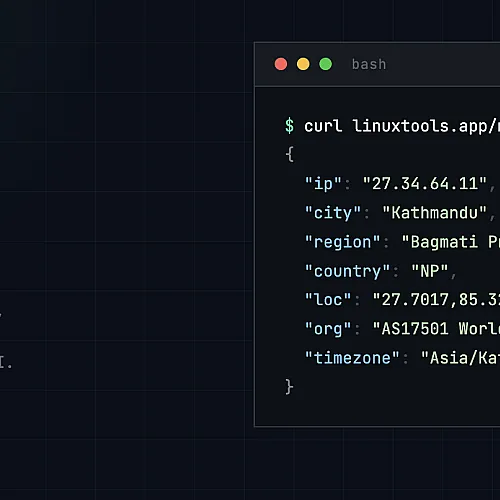Viewport: 500px width, 500px height.
Task: Click the "country" key
Action: coord(347,271)
